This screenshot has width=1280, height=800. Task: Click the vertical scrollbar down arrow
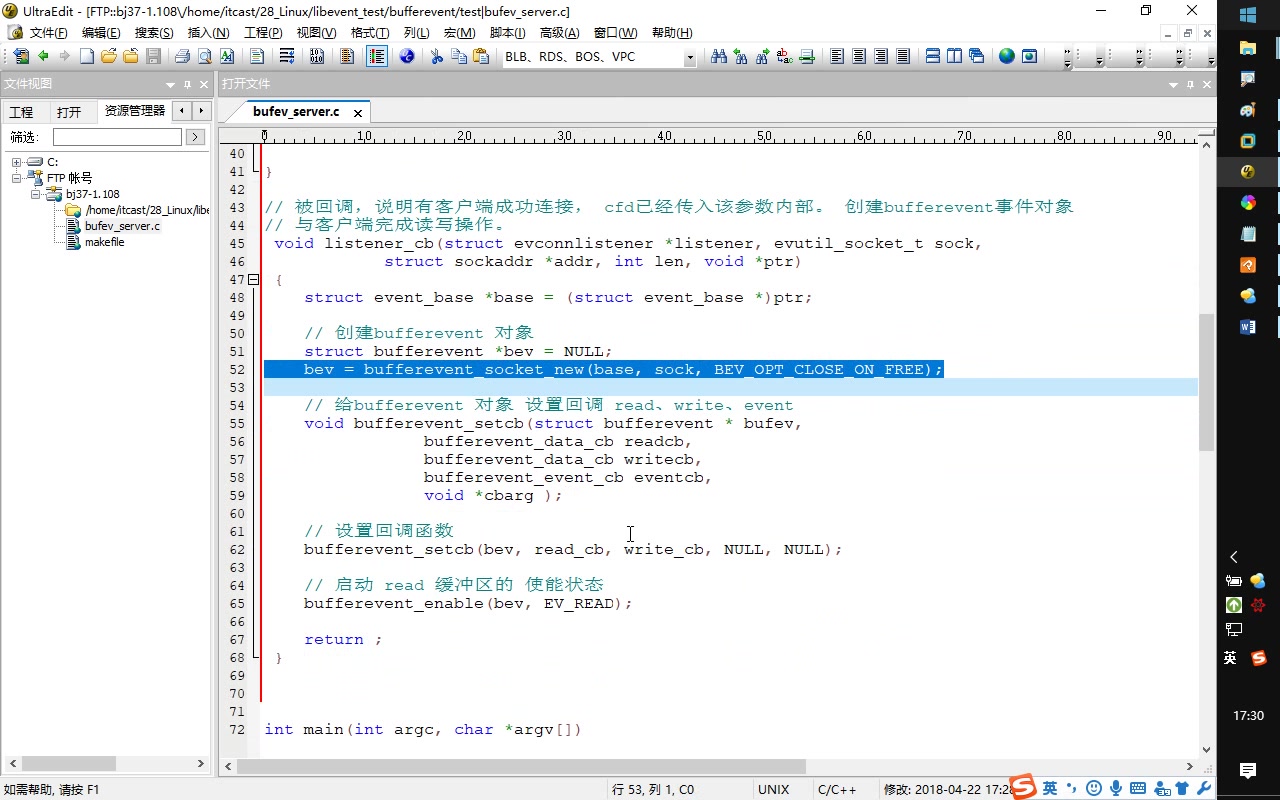click(1206, 748)
